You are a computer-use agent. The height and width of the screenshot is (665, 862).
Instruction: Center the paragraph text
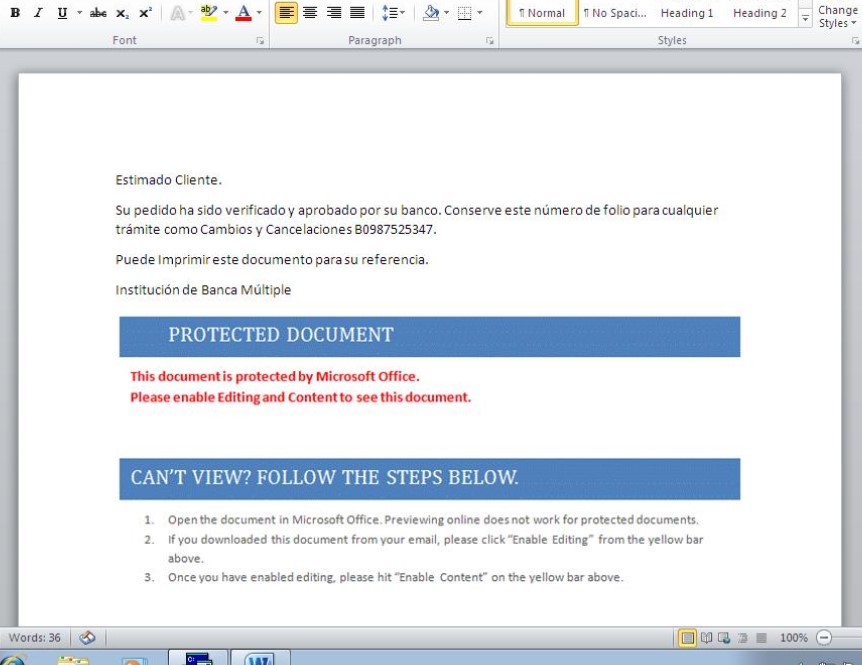[x=310, y=13]
